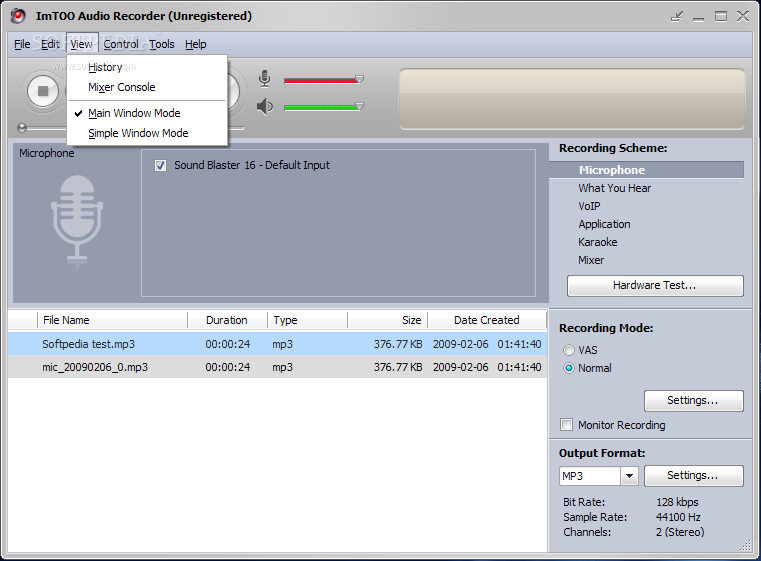
Task: Select the Mixer recording scheme
Action: 591,260
